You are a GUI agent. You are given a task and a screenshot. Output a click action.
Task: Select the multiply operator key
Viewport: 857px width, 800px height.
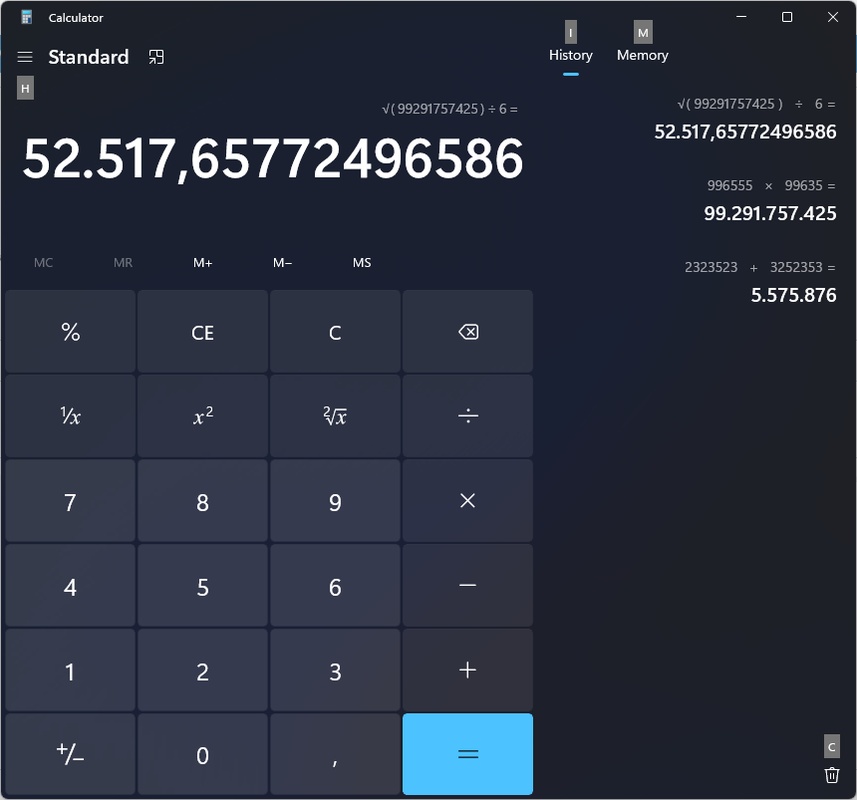click(468, 501)
